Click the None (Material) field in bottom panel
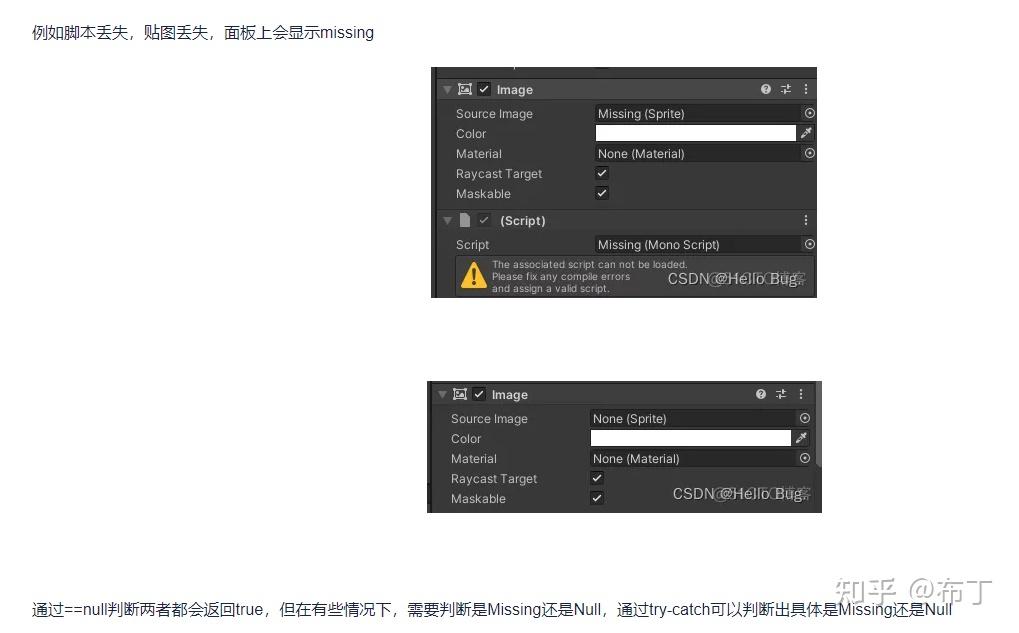 (x=693, y=459)
